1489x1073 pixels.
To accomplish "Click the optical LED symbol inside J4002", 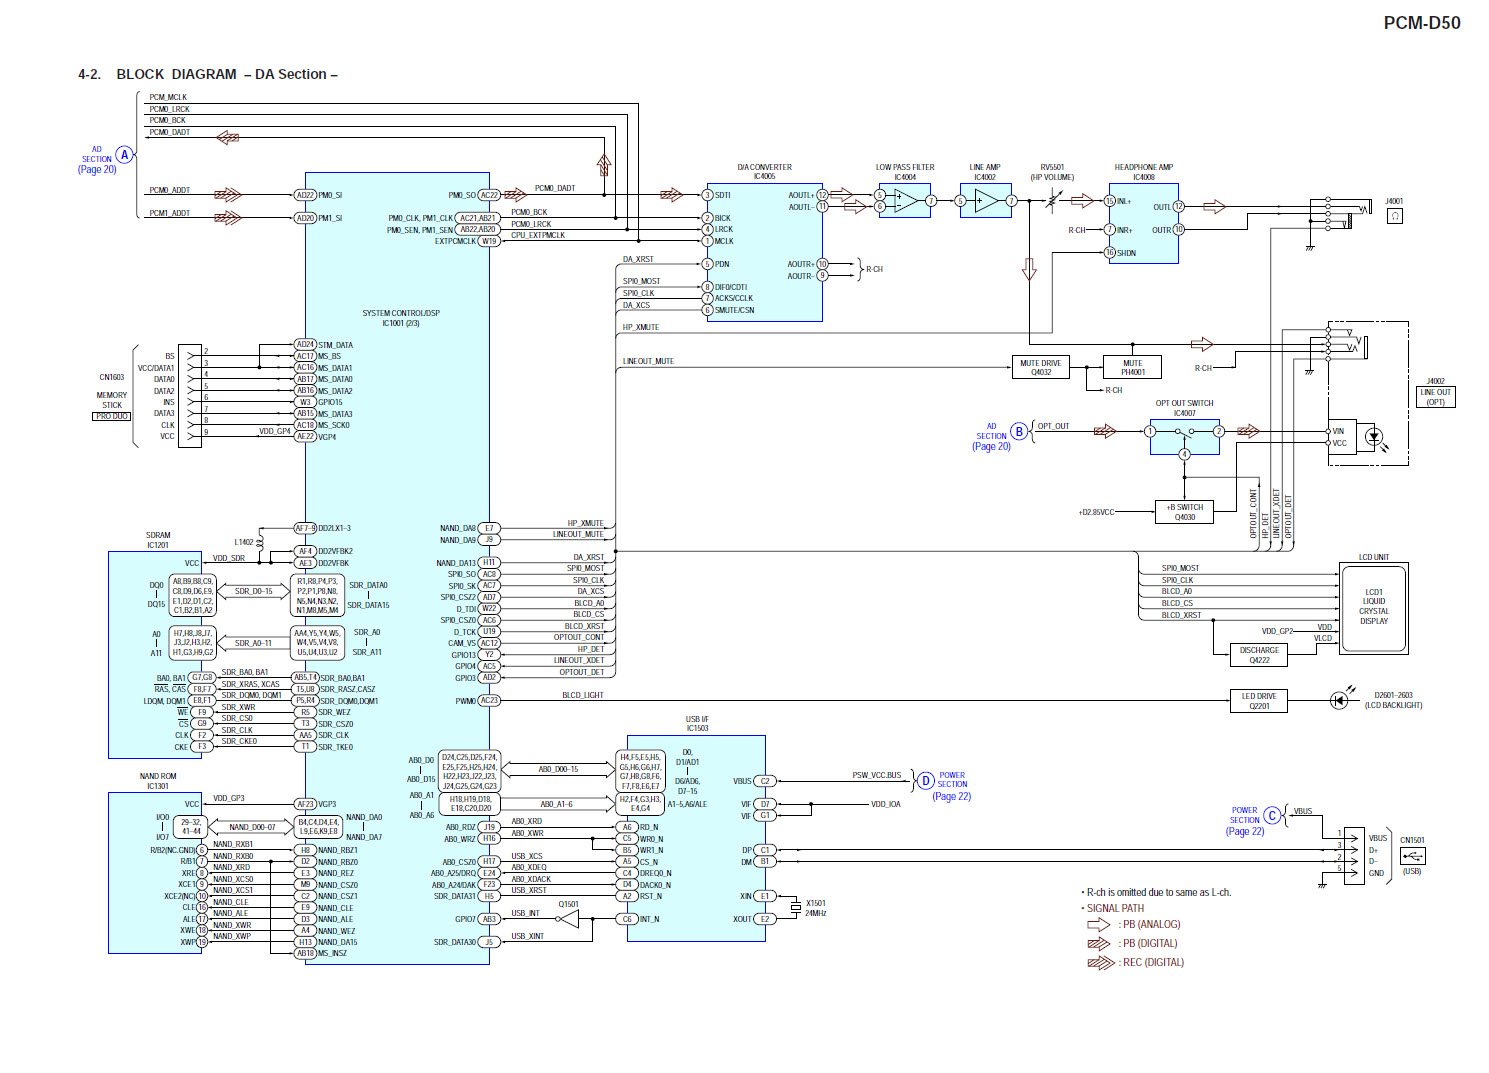I will [x=1374, y=436].
